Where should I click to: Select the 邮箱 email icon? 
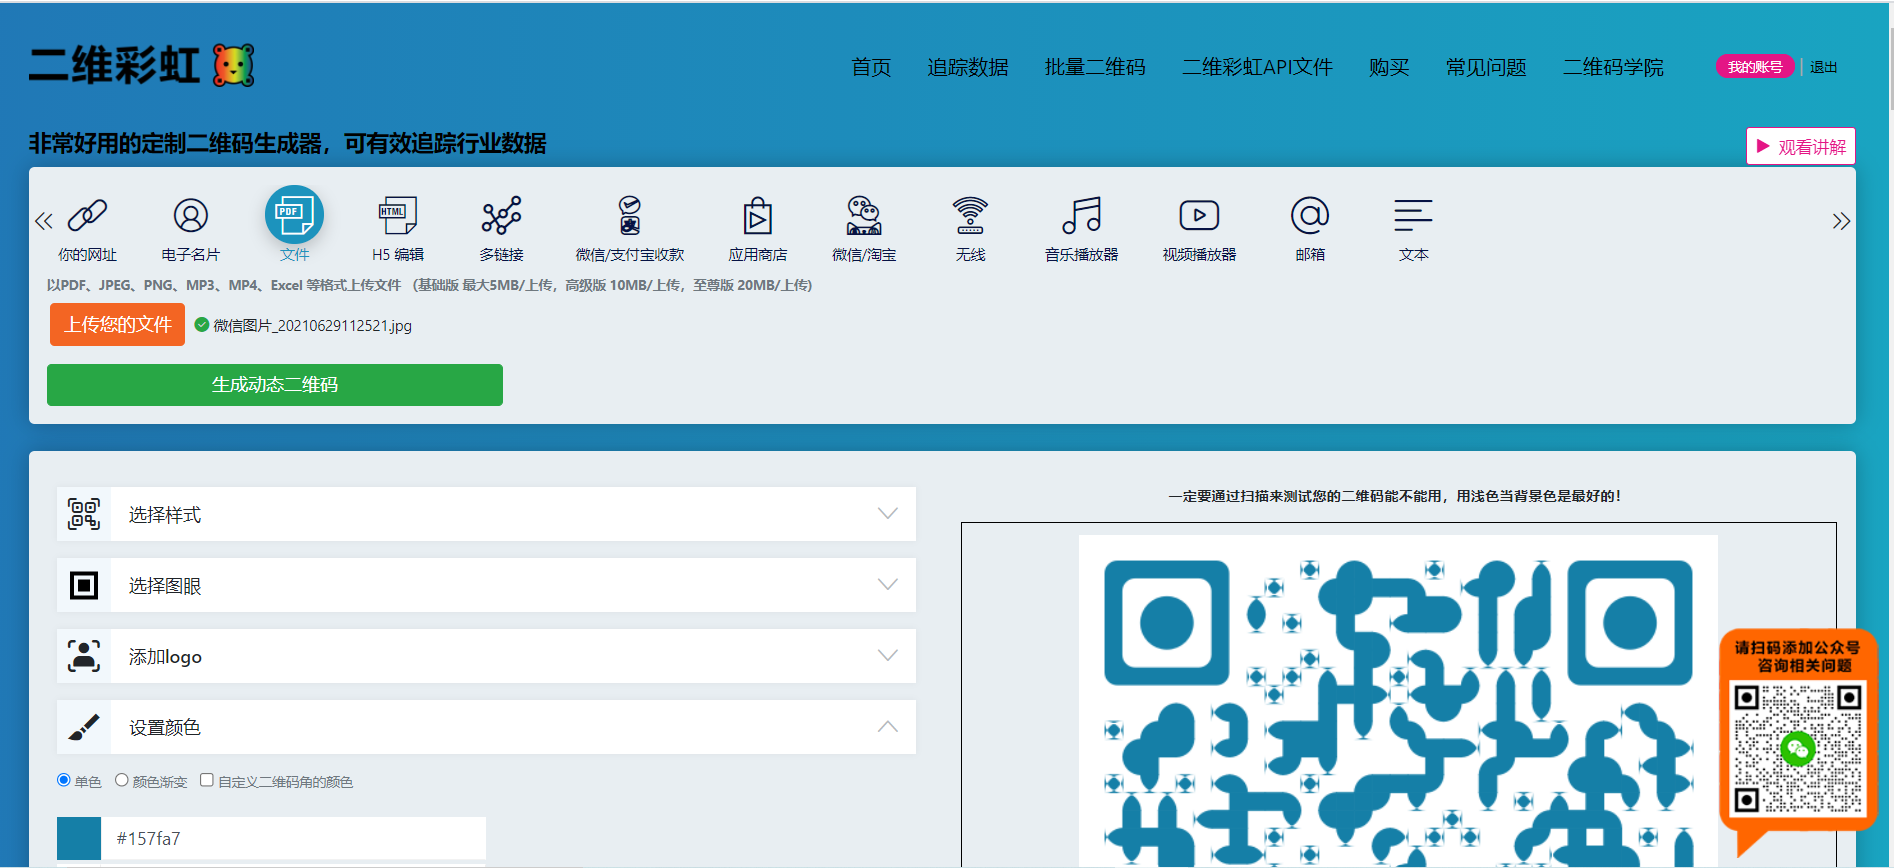(1310, 215)
